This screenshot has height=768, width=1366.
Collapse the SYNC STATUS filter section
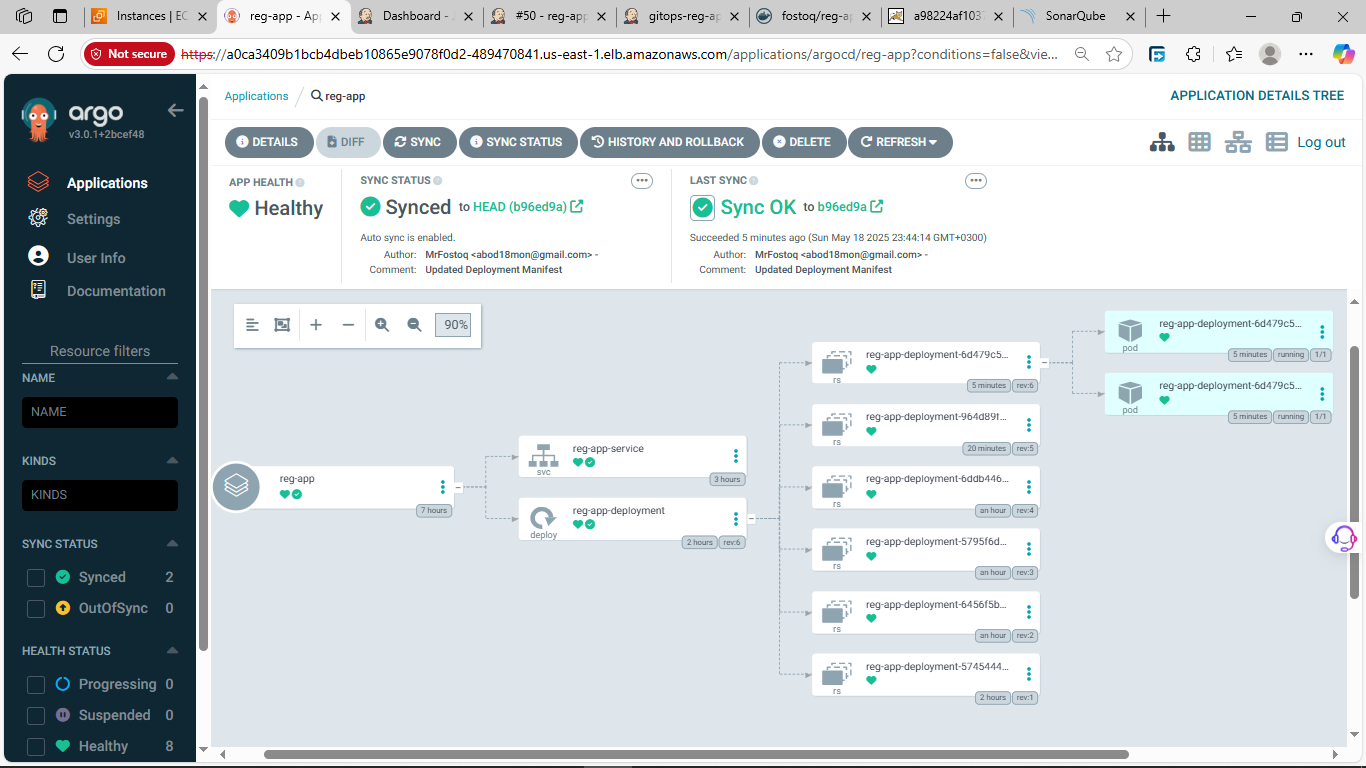(172, 543)
